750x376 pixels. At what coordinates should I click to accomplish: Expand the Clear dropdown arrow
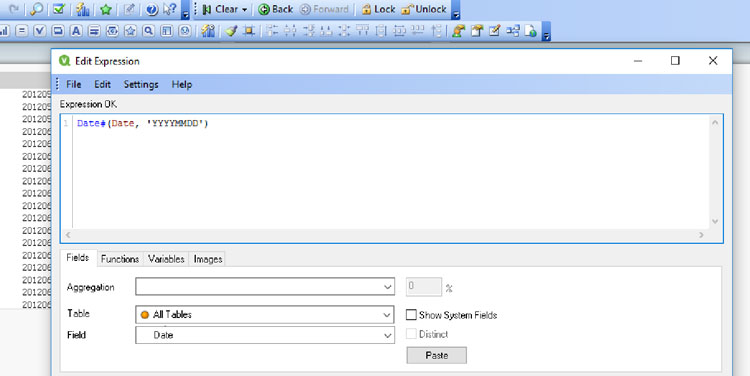click(244, 10)
